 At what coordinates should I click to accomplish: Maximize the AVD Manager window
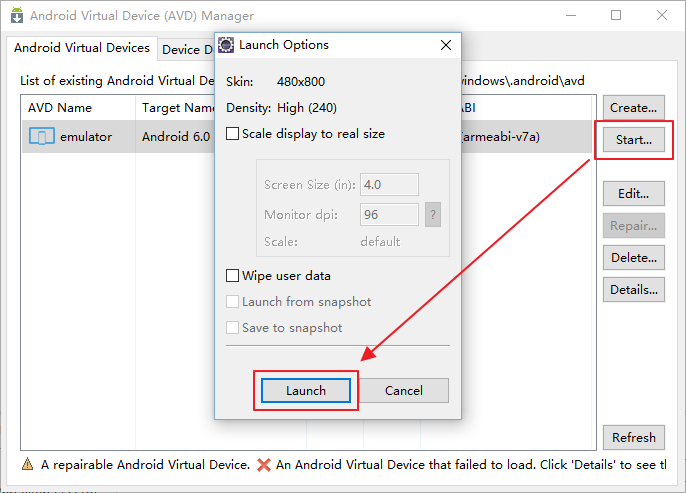(x=616, y=15)
